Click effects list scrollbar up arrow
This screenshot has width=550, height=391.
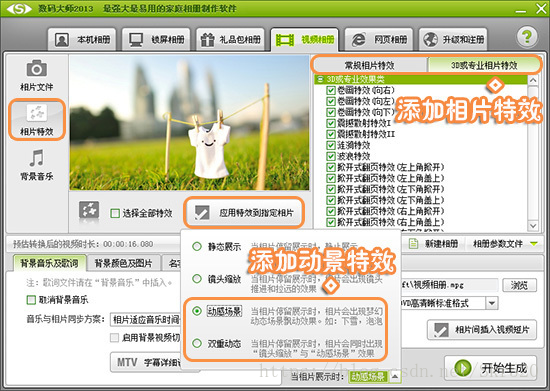tap(533, 80)
